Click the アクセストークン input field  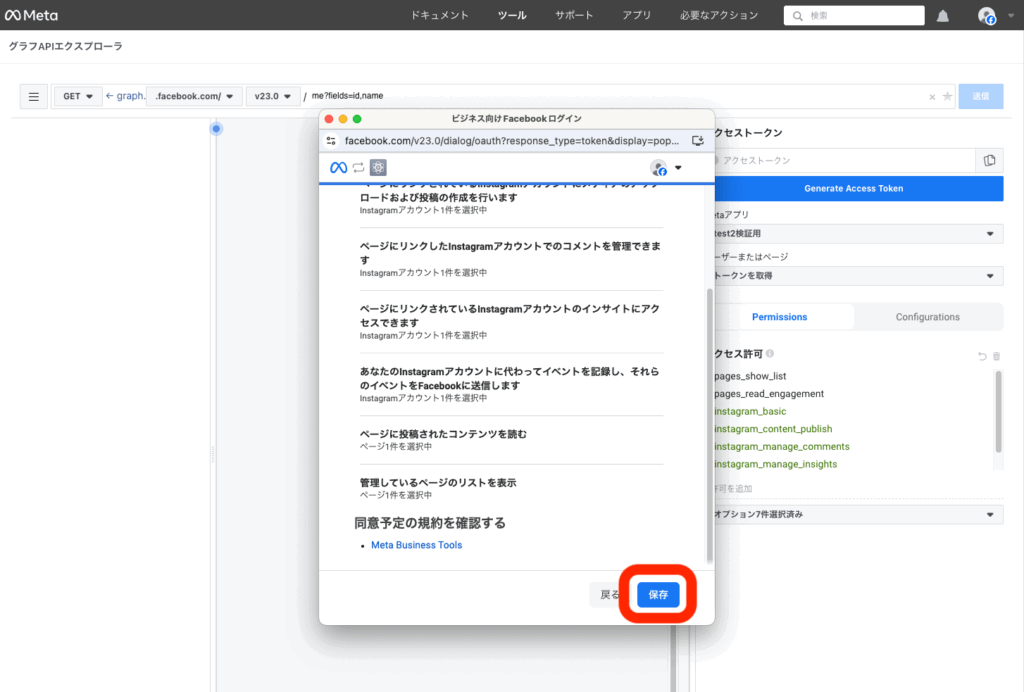point(844,160)
